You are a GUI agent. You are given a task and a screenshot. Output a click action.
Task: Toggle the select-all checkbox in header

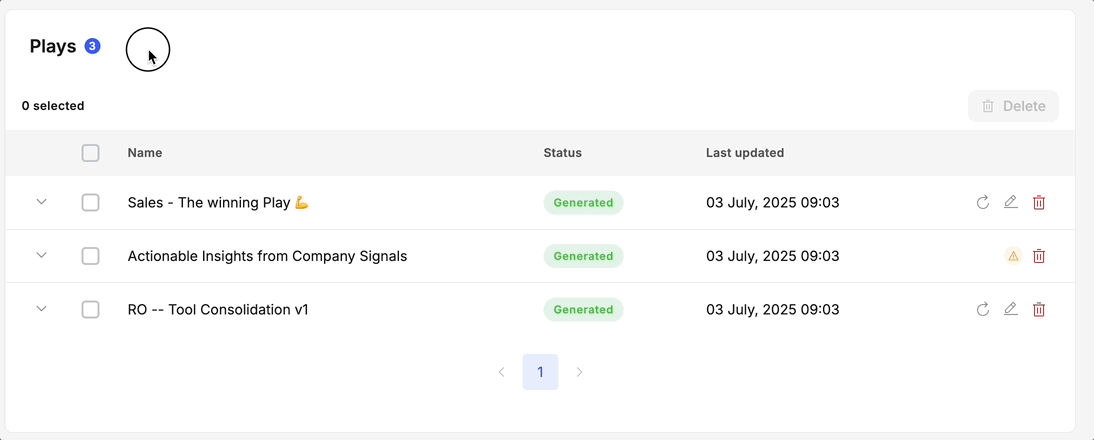point(91,153)
